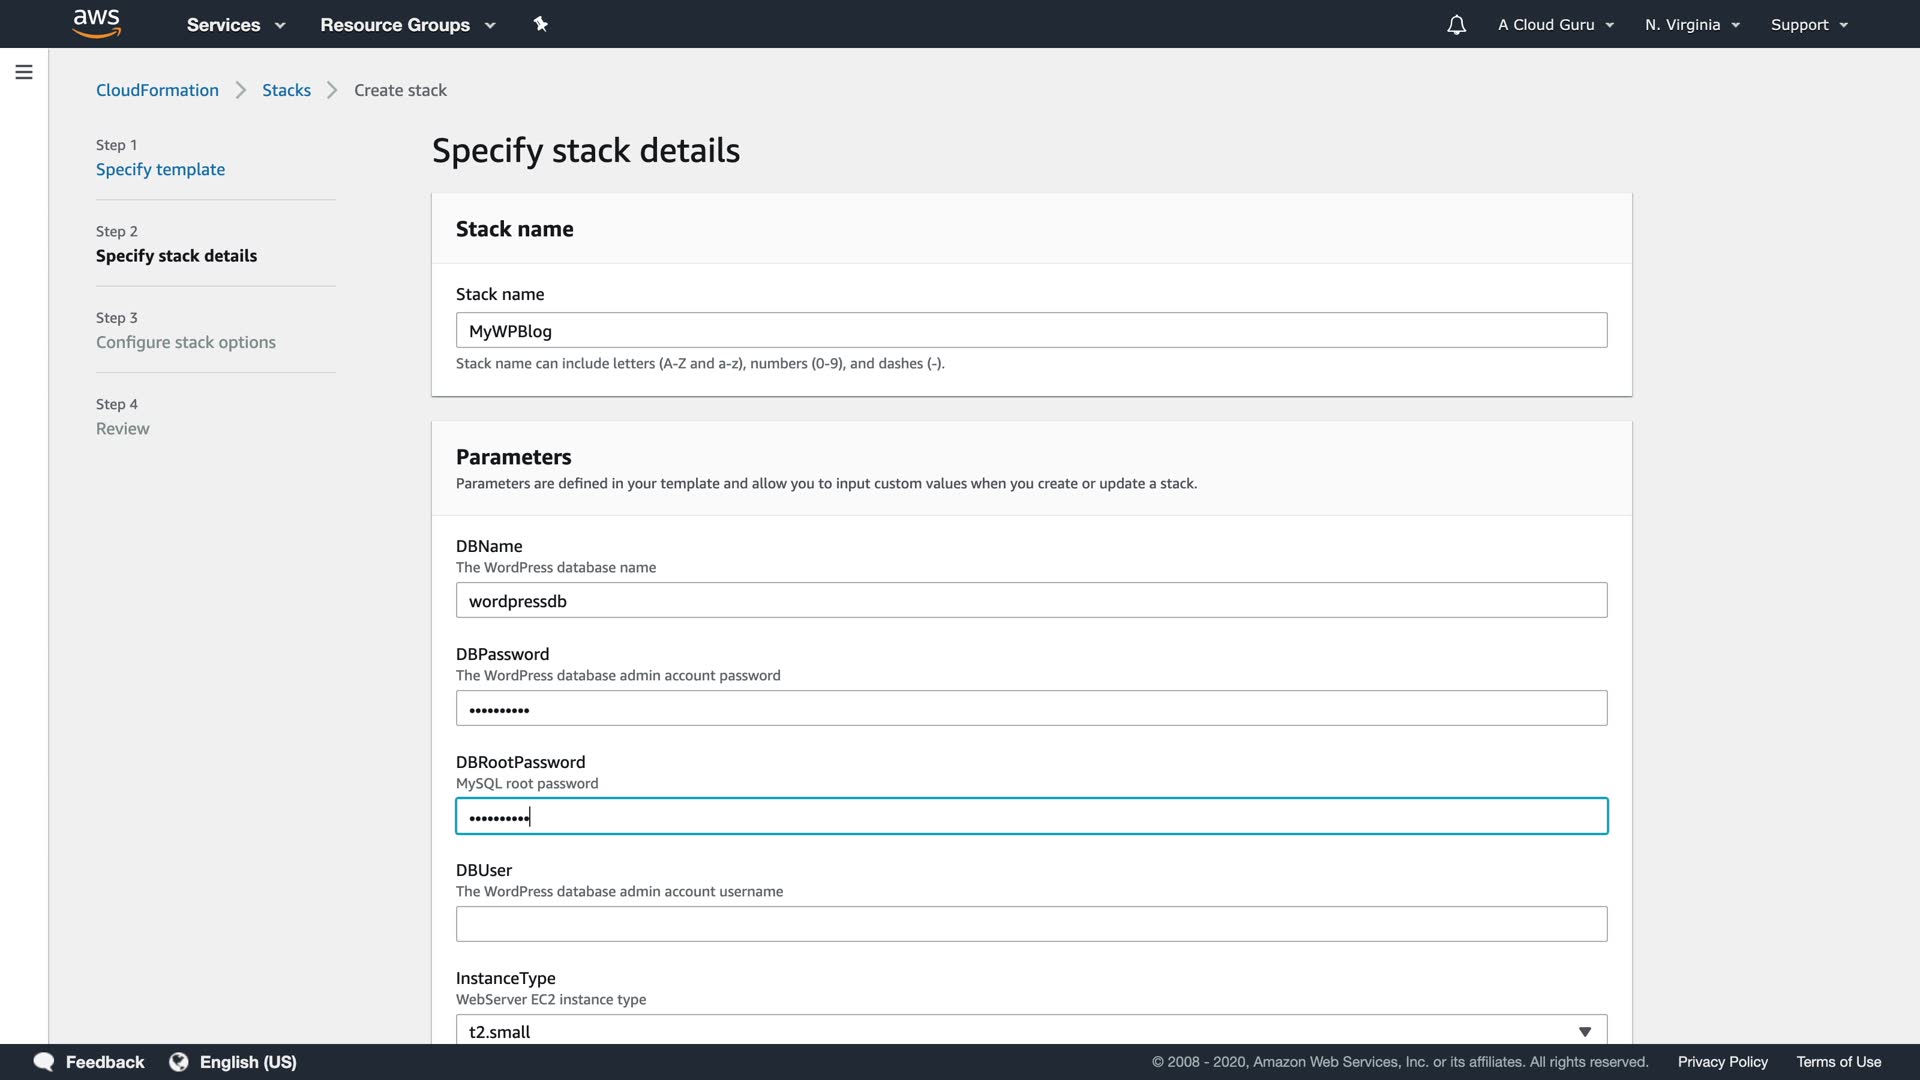Image resolution: width=1920 pixels, height=1080 pixels.
Task: Focus the Stack name field MyWPBlog
Action: (x=1031, y=331)
